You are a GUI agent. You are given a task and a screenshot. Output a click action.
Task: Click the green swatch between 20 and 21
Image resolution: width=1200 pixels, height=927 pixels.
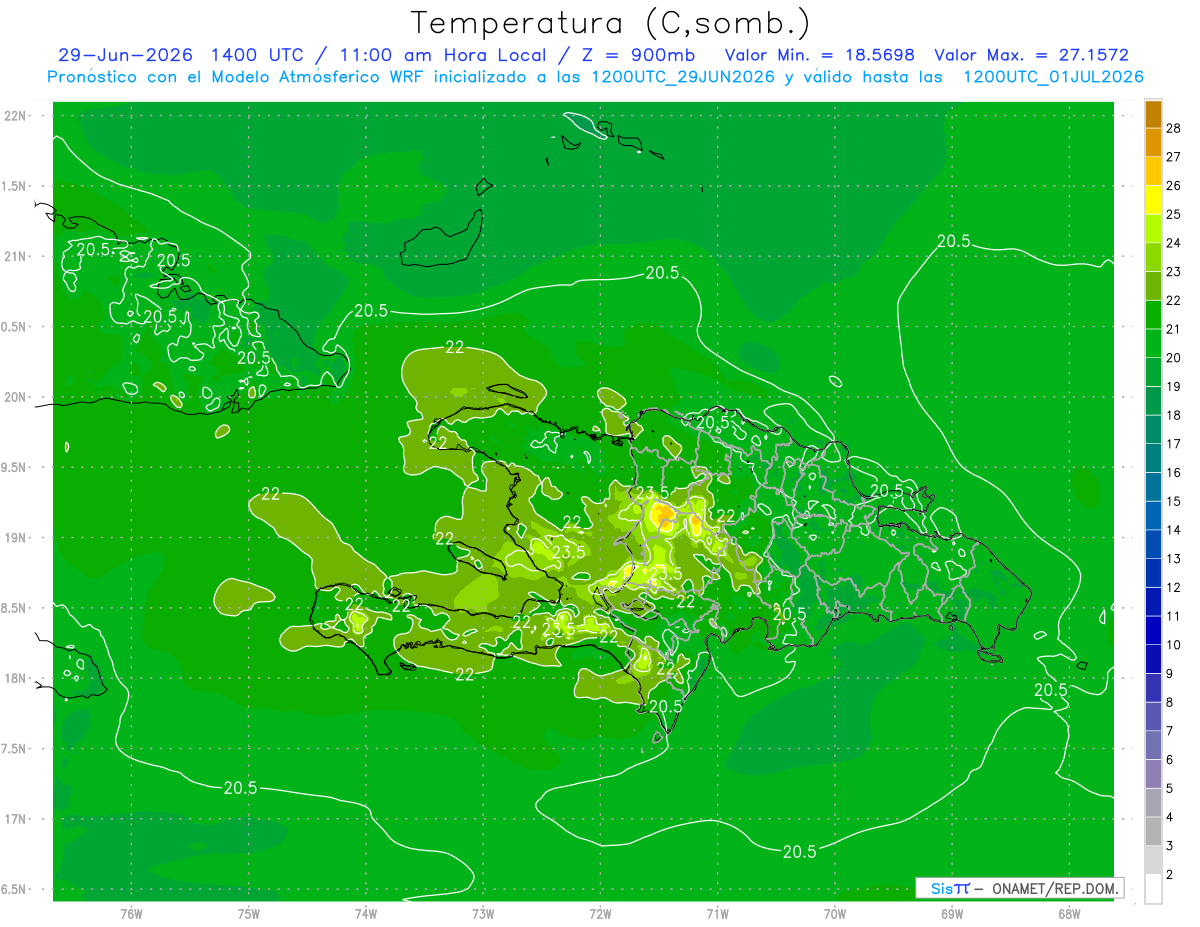click(1153, 343)
